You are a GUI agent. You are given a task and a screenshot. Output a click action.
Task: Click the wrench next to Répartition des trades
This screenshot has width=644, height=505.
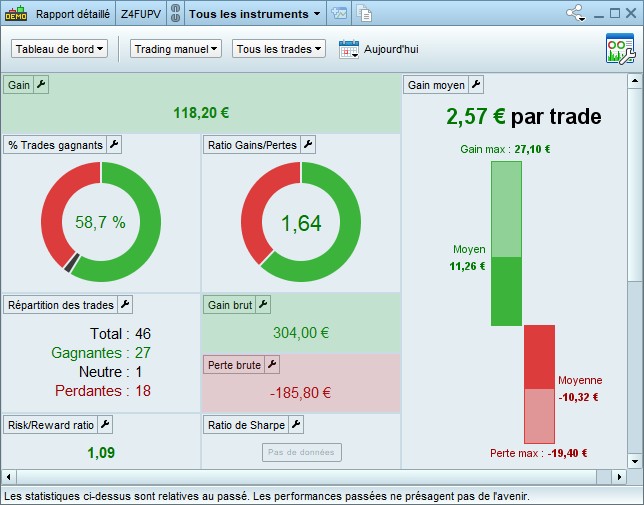(x=125, y=305)
